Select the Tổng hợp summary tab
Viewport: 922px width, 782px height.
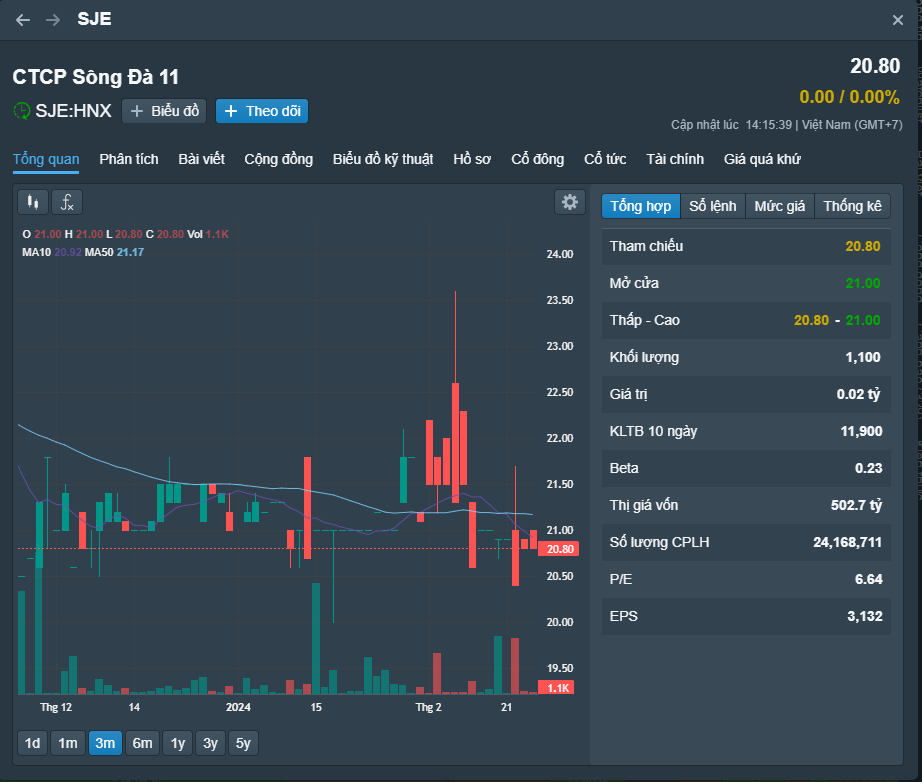pos(640,206)
